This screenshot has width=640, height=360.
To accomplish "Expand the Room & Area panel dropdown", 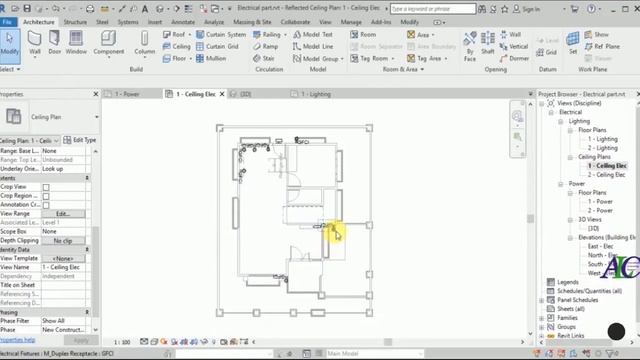I will [x=403, y=69].
